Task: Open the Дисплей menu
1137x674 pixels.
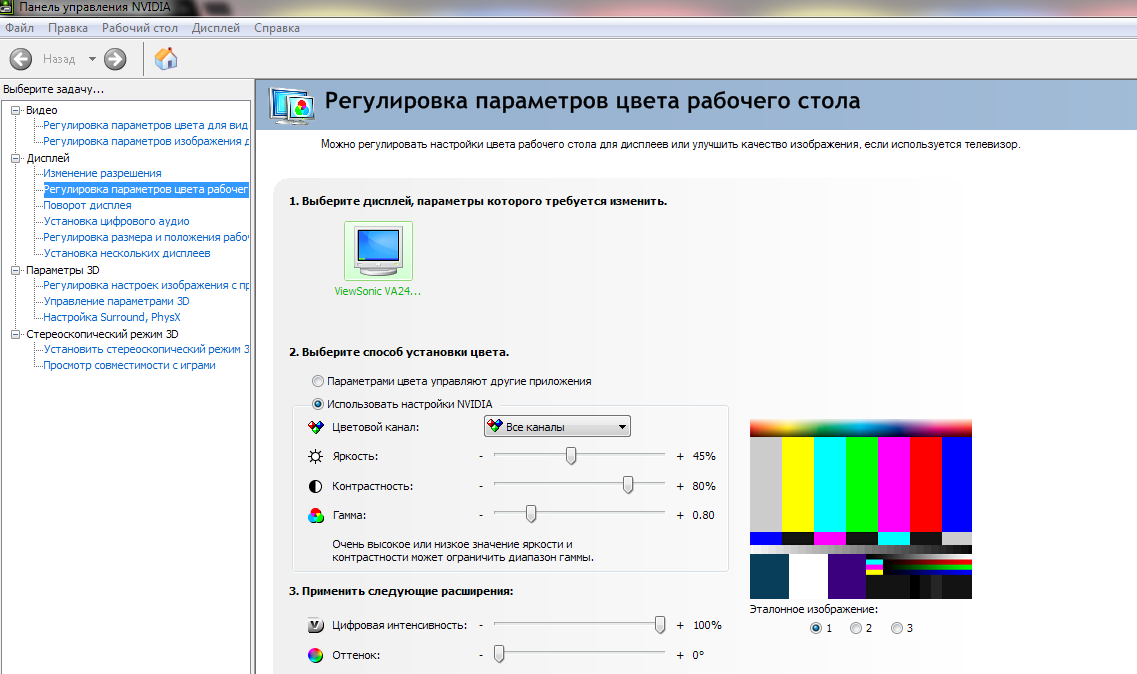Action: pos(215,28)
